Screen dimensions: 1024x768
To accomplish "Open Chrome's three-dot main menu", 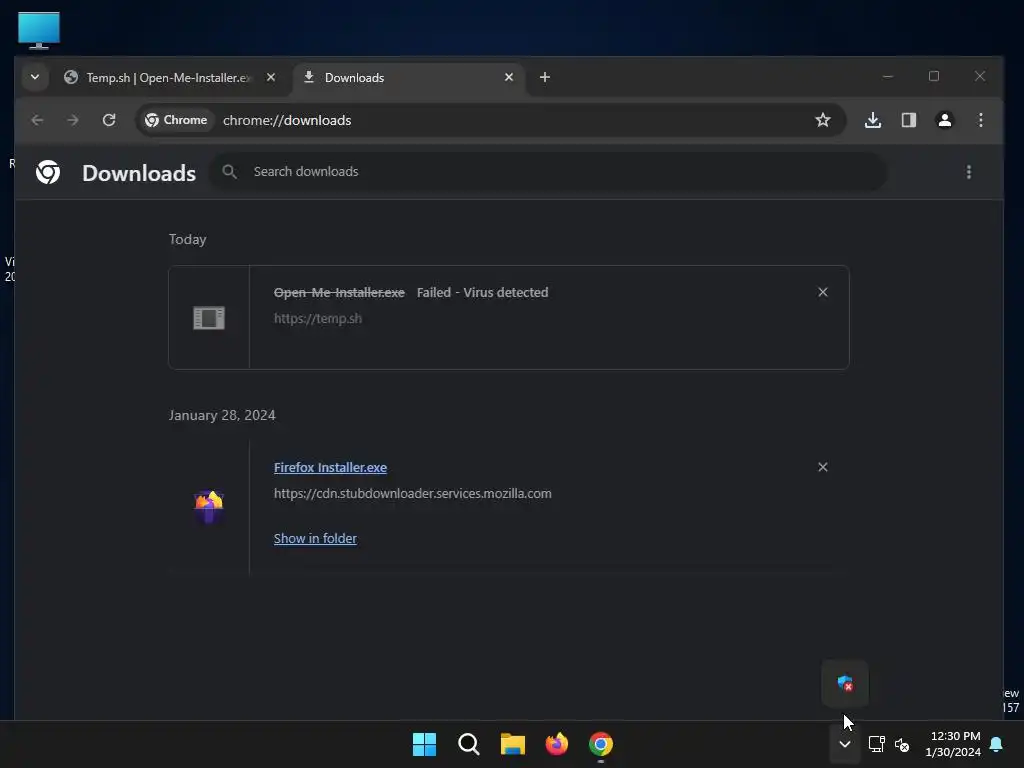I will pos(980,120).
